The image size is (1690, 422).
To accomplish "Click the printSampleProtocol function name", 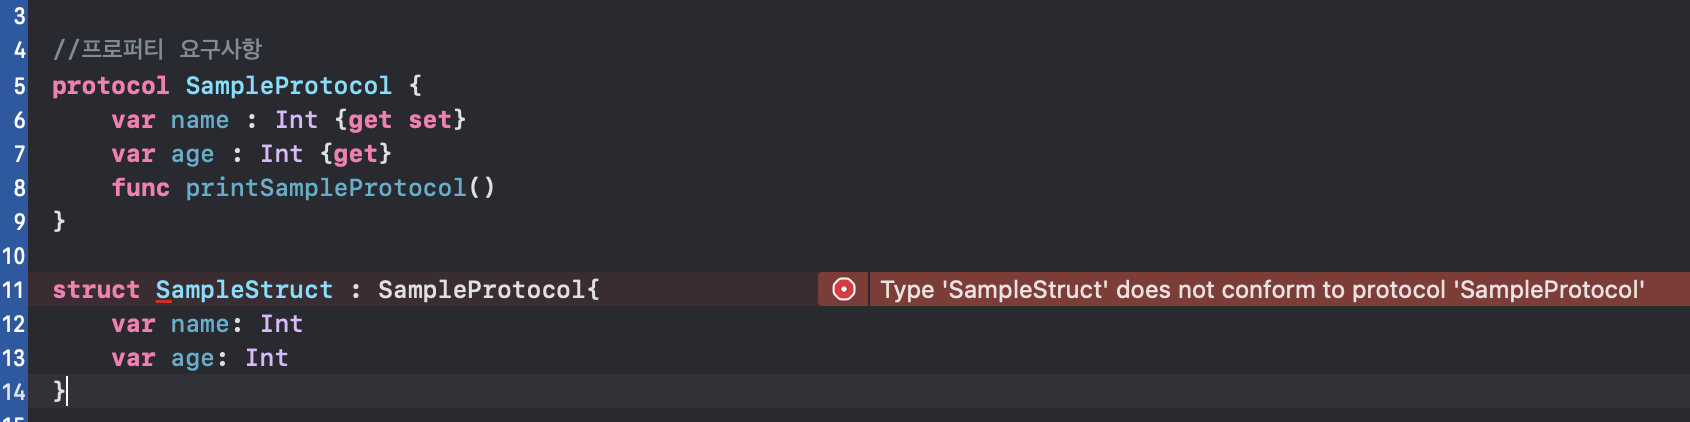I will [326, 188].
